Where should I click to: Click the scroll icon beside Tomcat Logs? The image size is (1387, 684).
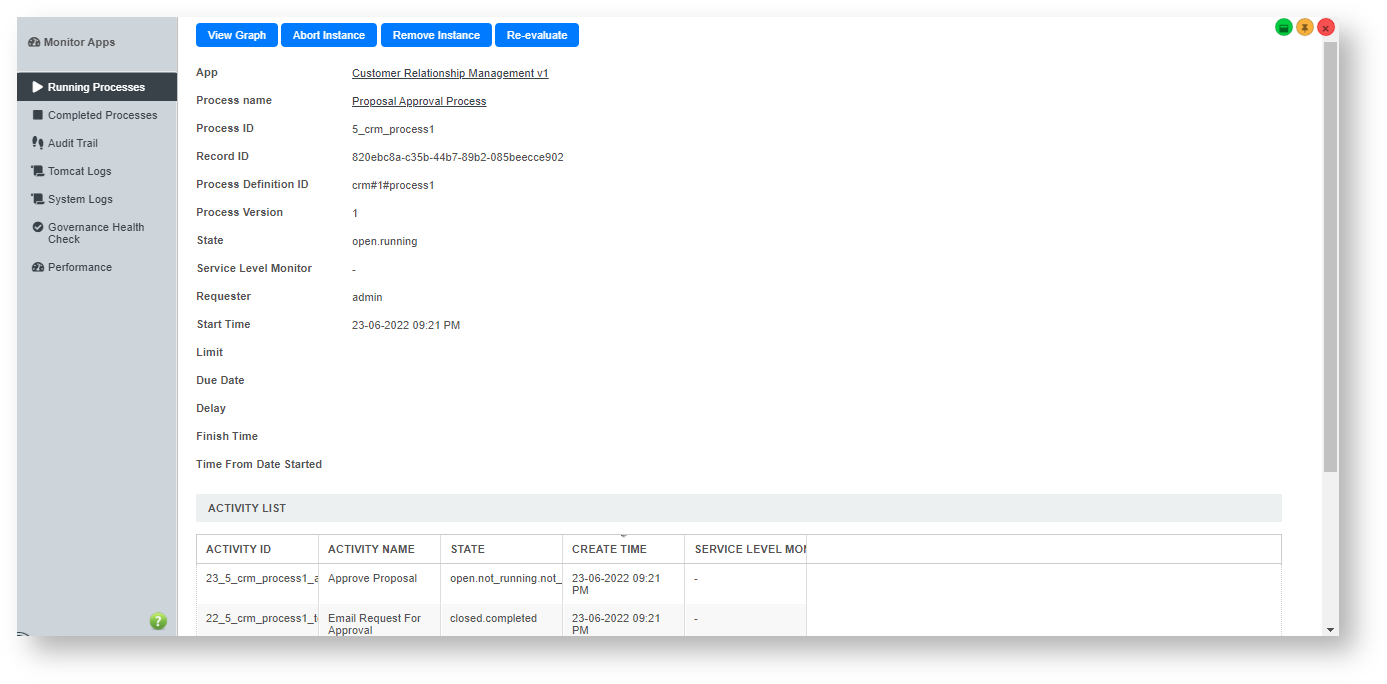pos(38,171)
